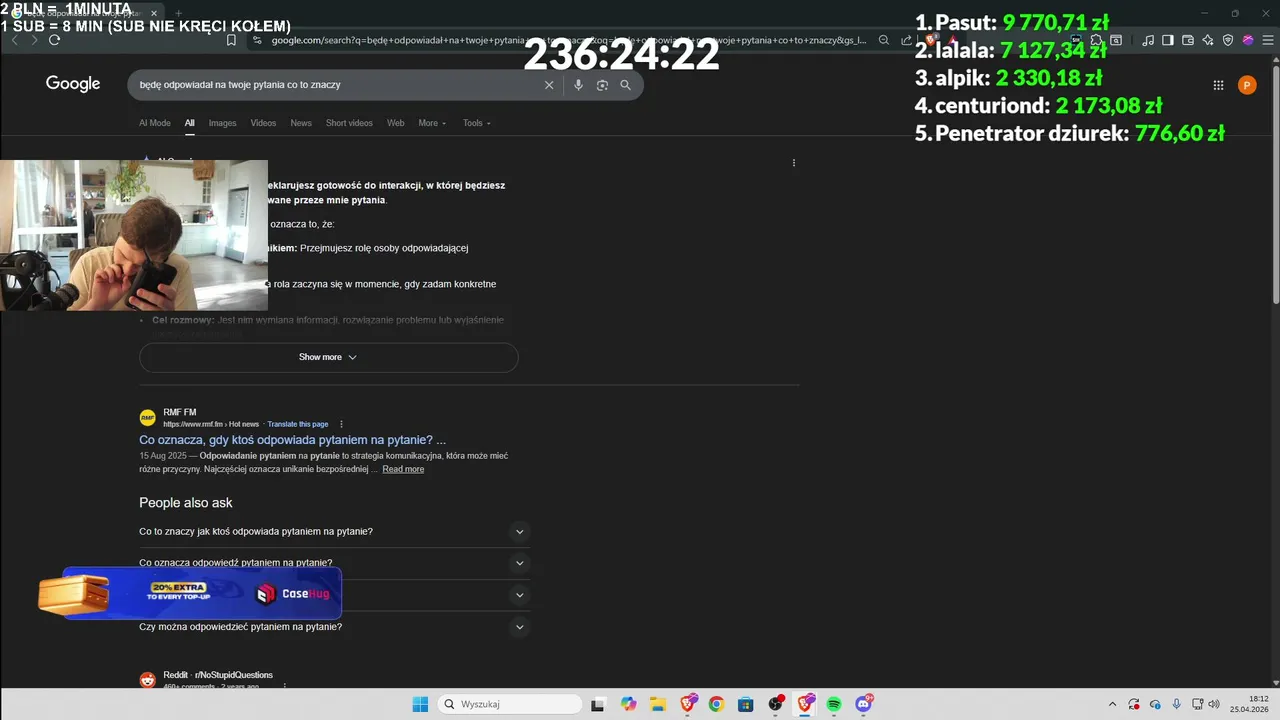Open a new browser tab
Viewport: 1280px width, 720px height.
(179, 14)
